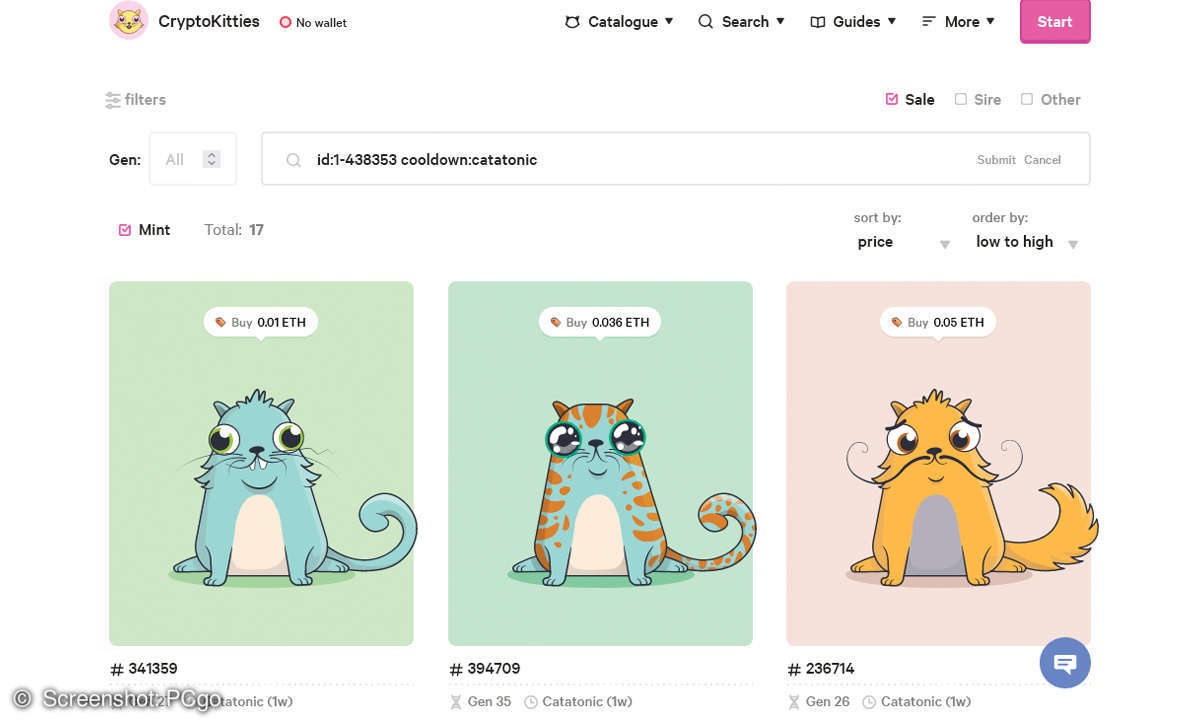
Task: Click the chat support bubble icon
Action: coord(1064,663)
